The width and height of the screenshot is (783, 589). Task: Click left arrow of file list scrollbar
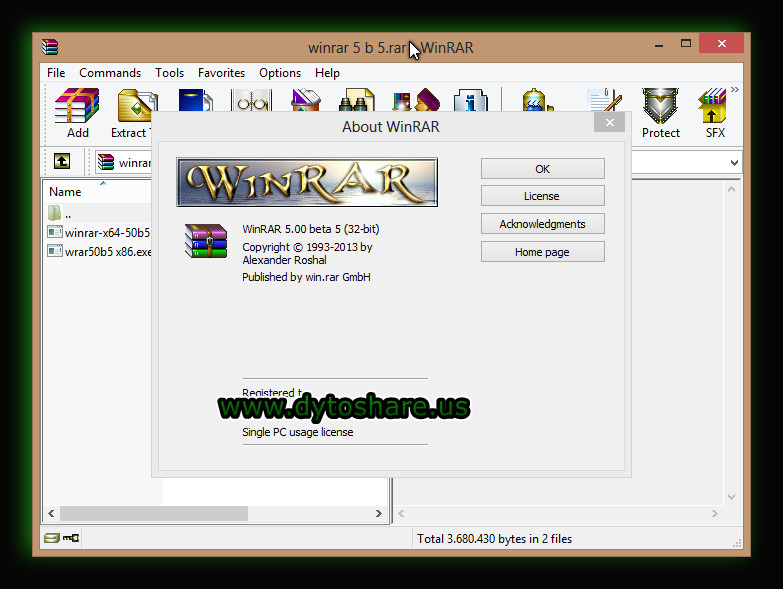51,513
